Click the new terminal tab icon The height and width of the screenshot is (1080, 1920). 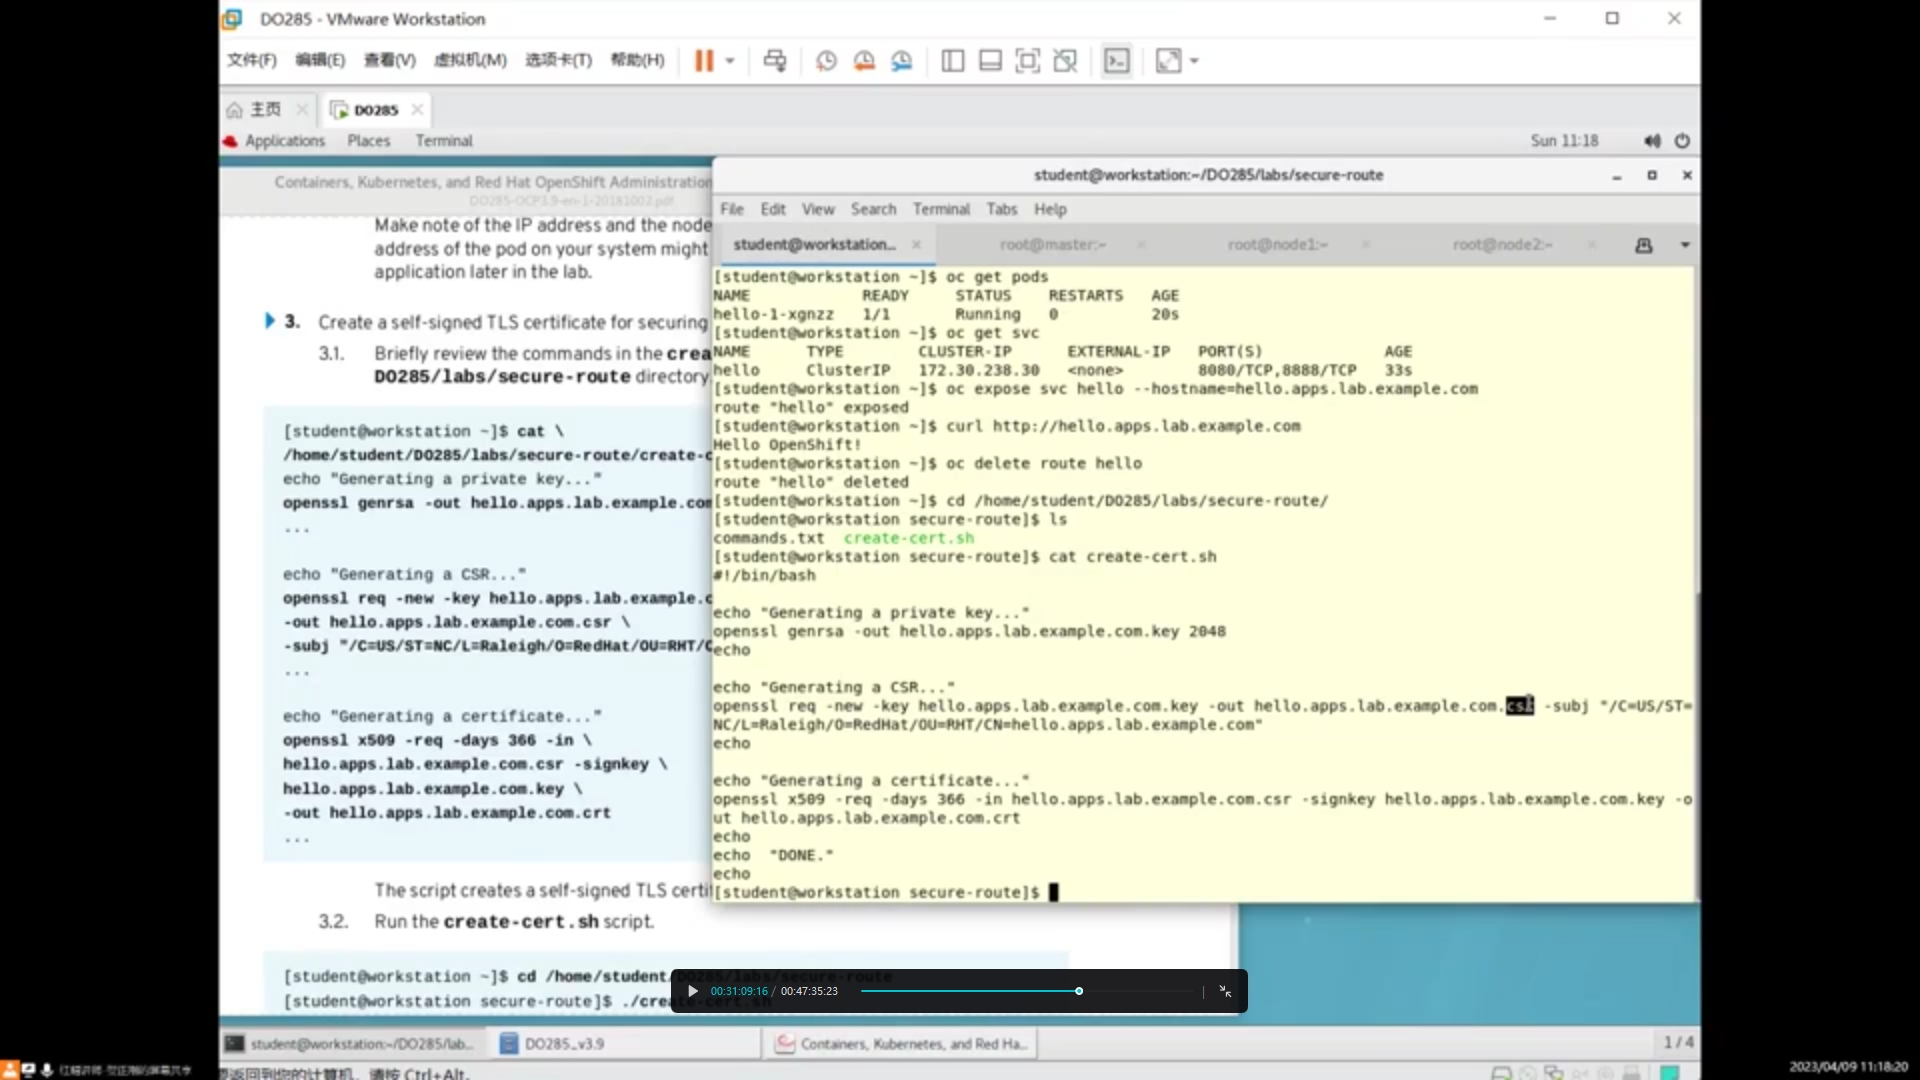(1644, 245)
